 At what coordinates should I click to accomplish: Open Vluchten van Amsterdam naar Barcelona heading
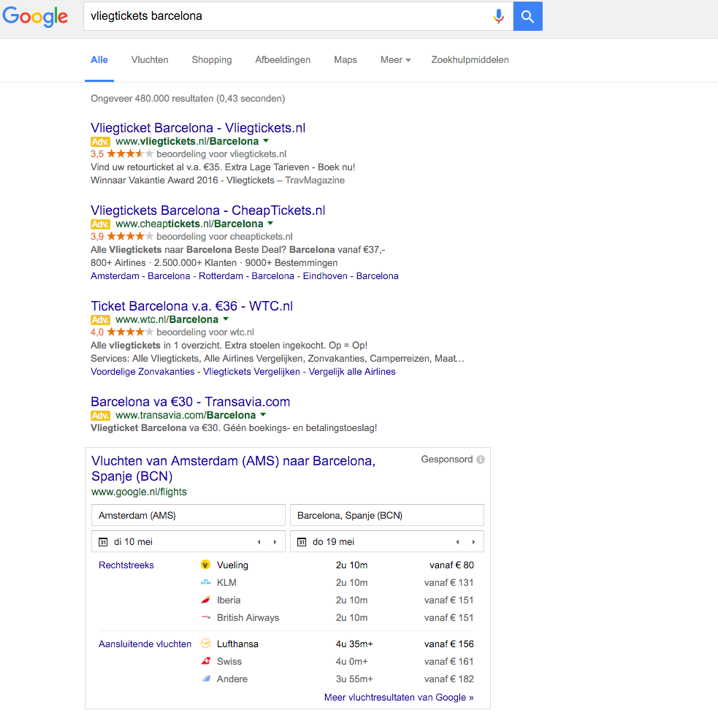pyautogui.click(x=234, y=468)
